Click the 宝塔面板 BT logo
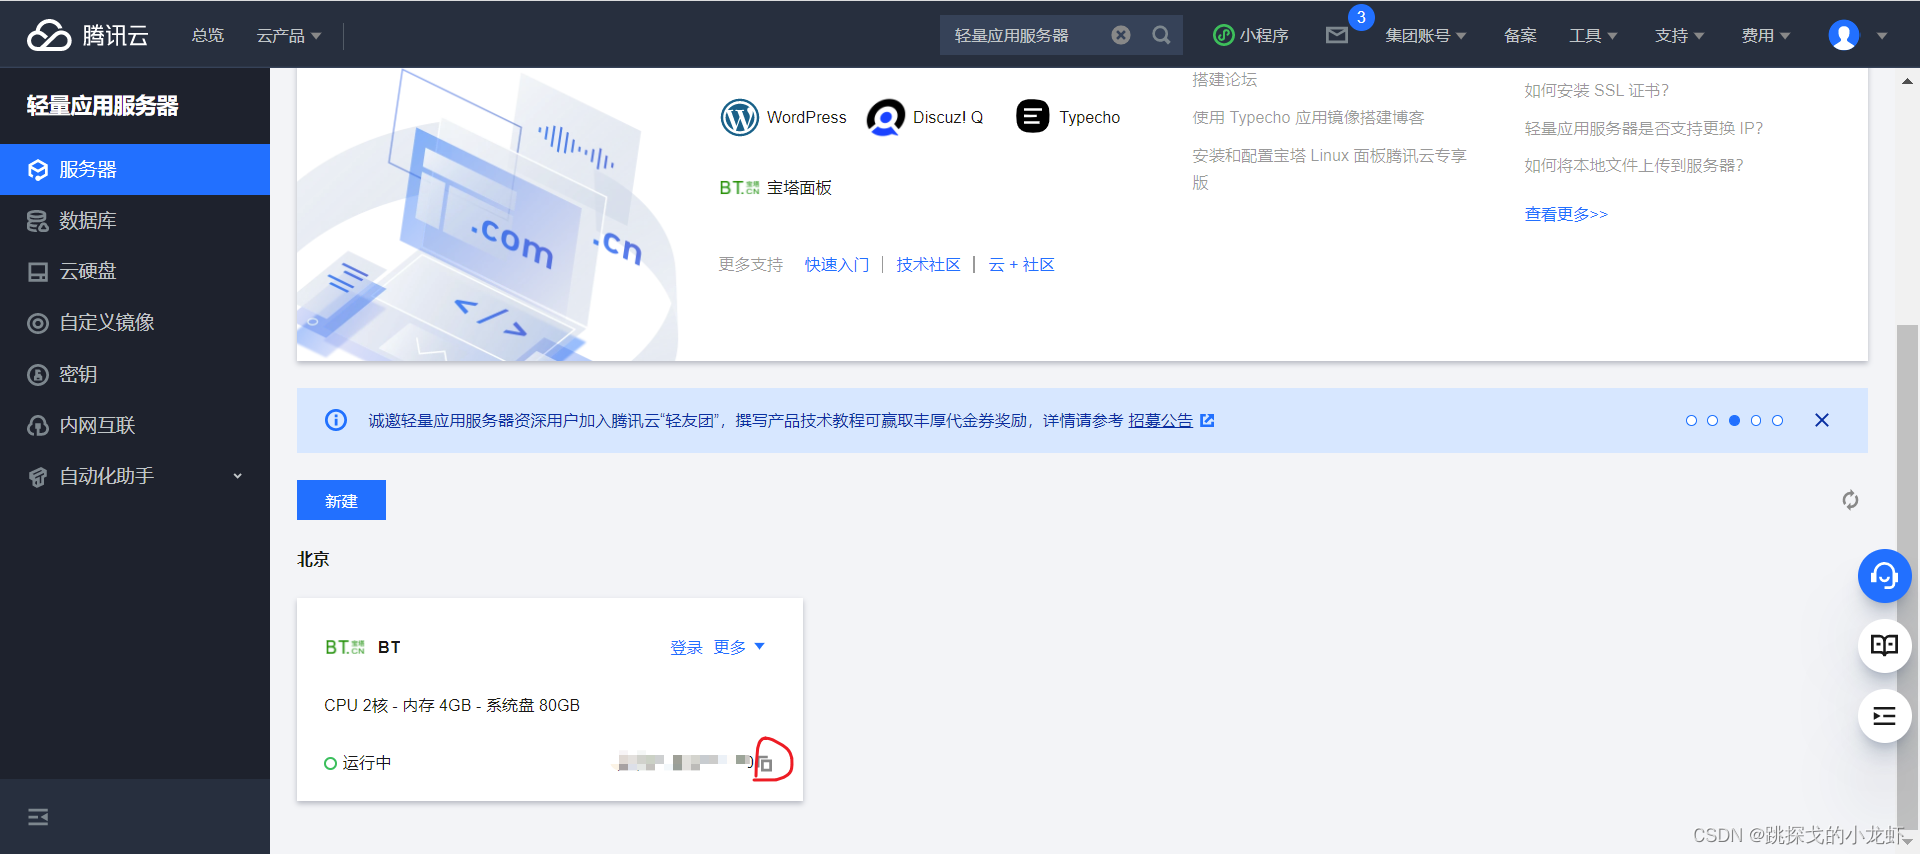The image size is (1920, 854). click(739, 187)
